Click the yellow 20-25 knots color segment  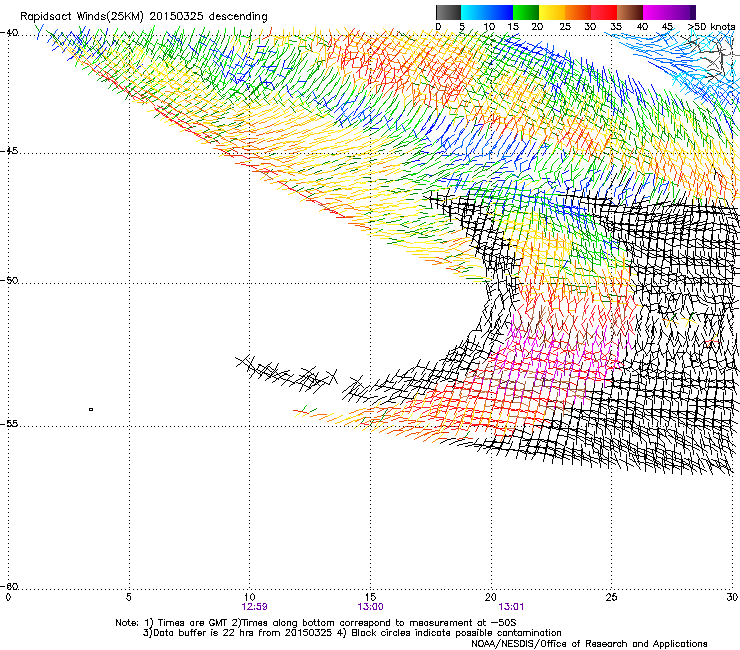552,12
